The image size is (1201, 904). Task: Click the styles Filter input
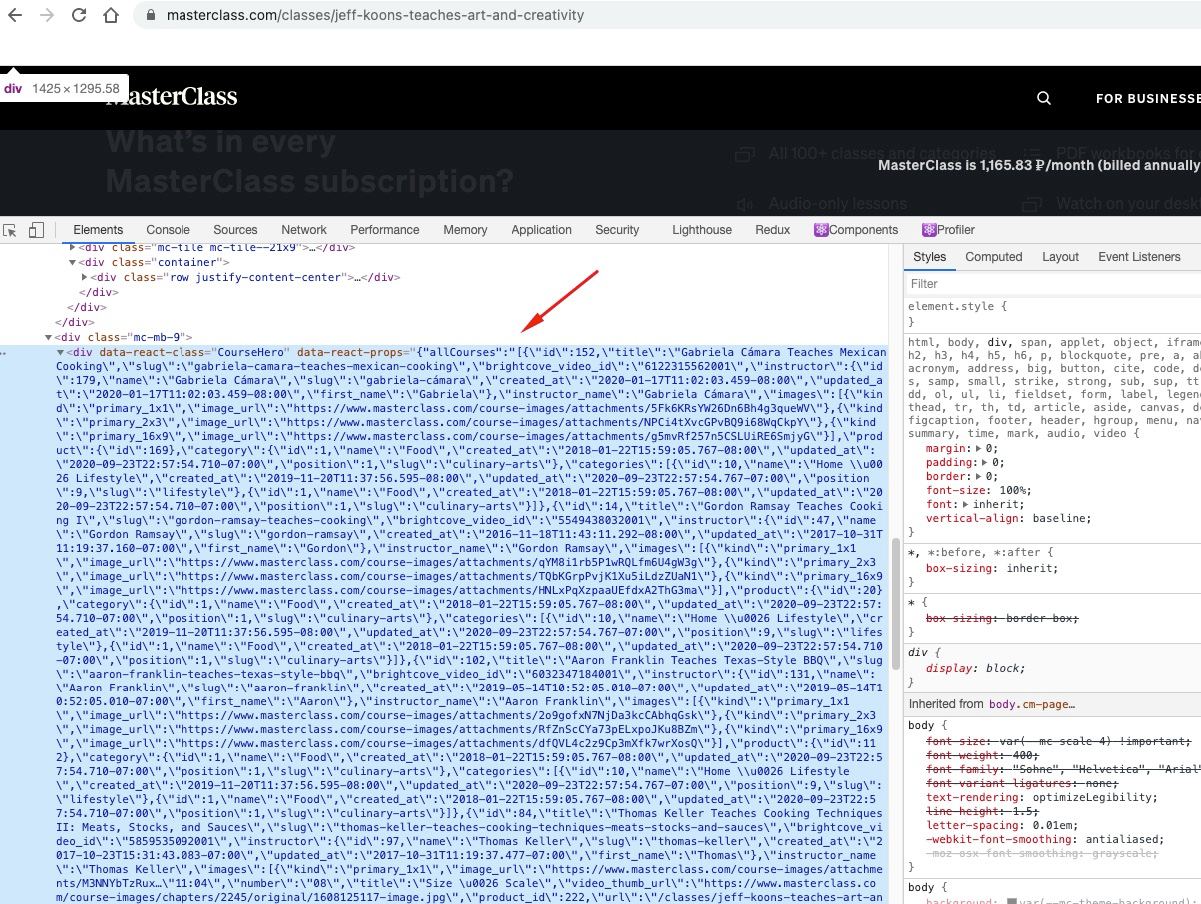[1052, 284]
